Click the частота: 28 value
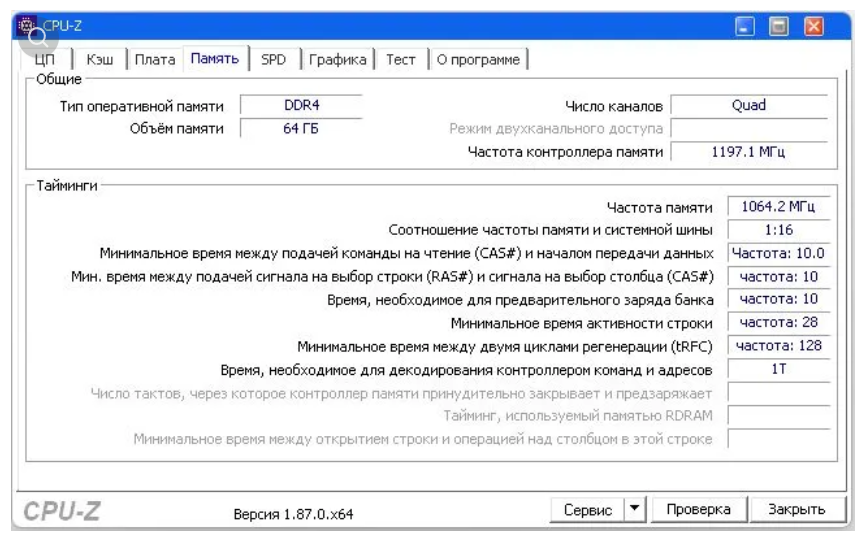Screen dimensions: 860x536 click(778, 323)
